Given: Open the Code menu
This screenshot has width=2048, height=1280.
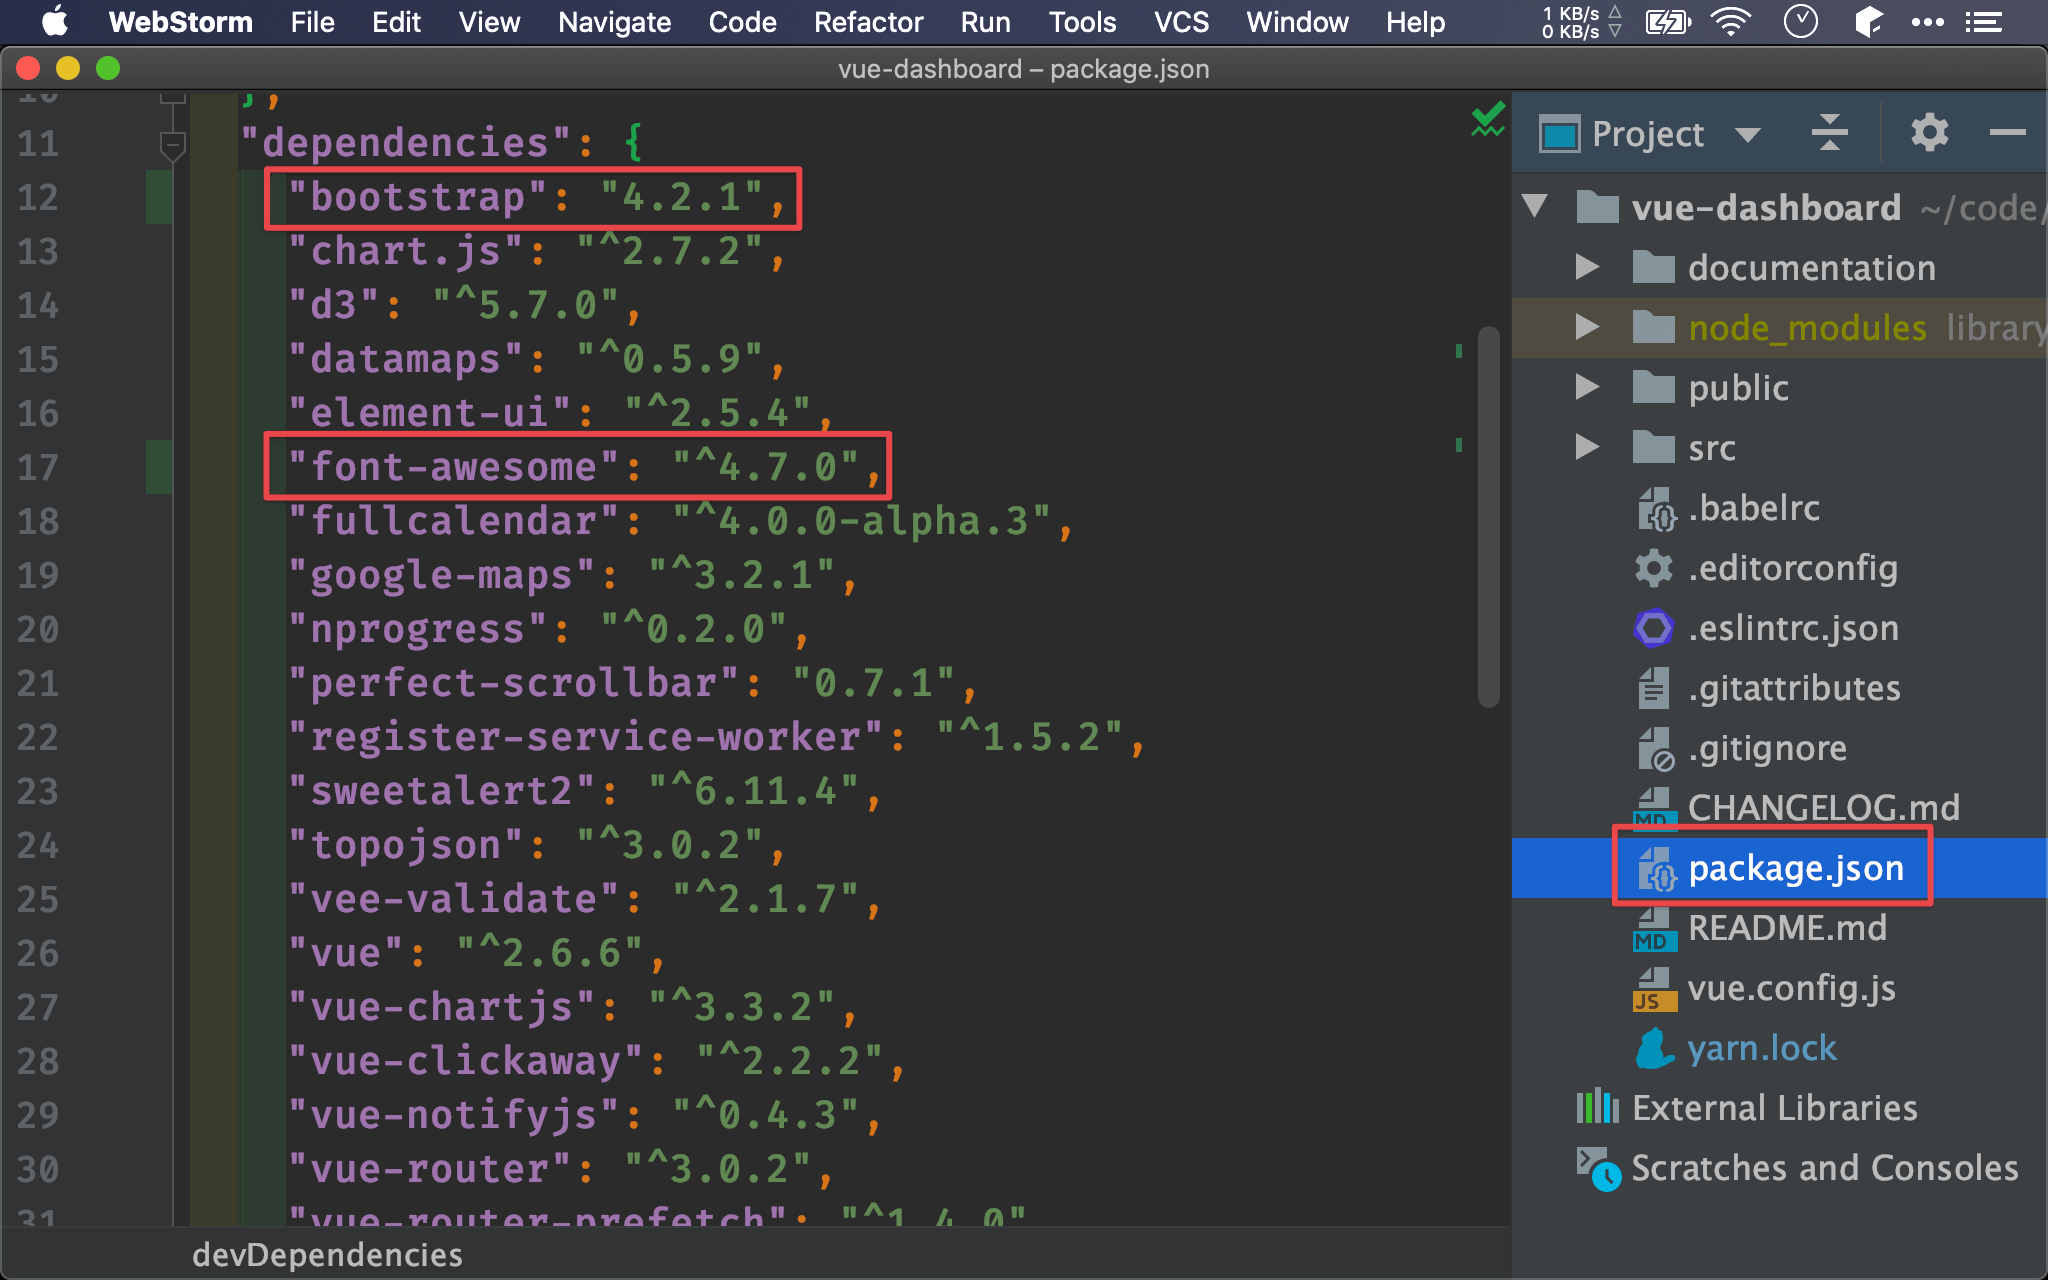Looking at the screenshot, I should pyautogui.click(x=742, y=21).
